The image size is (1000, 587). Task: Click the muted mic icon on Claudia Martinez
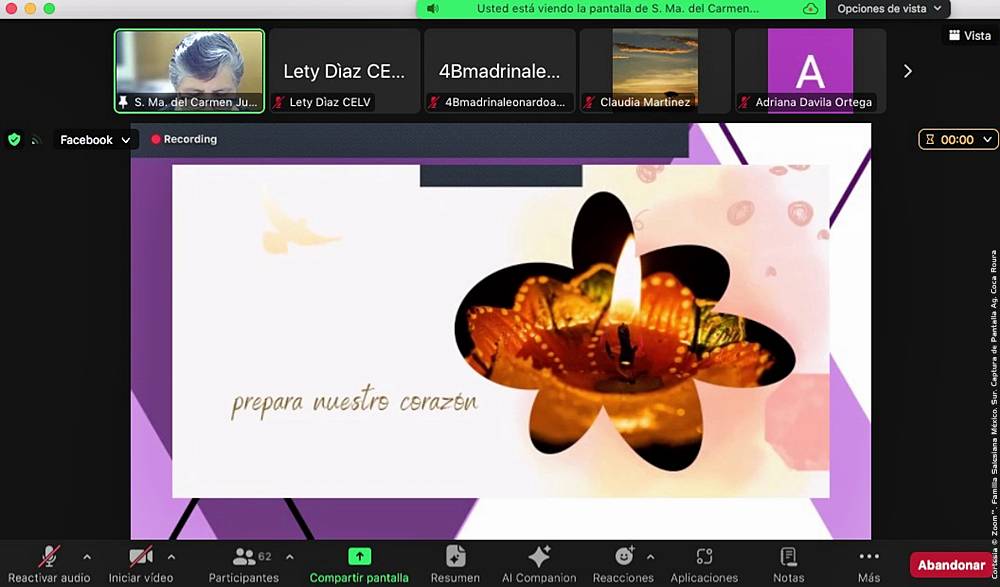point(589,102)
